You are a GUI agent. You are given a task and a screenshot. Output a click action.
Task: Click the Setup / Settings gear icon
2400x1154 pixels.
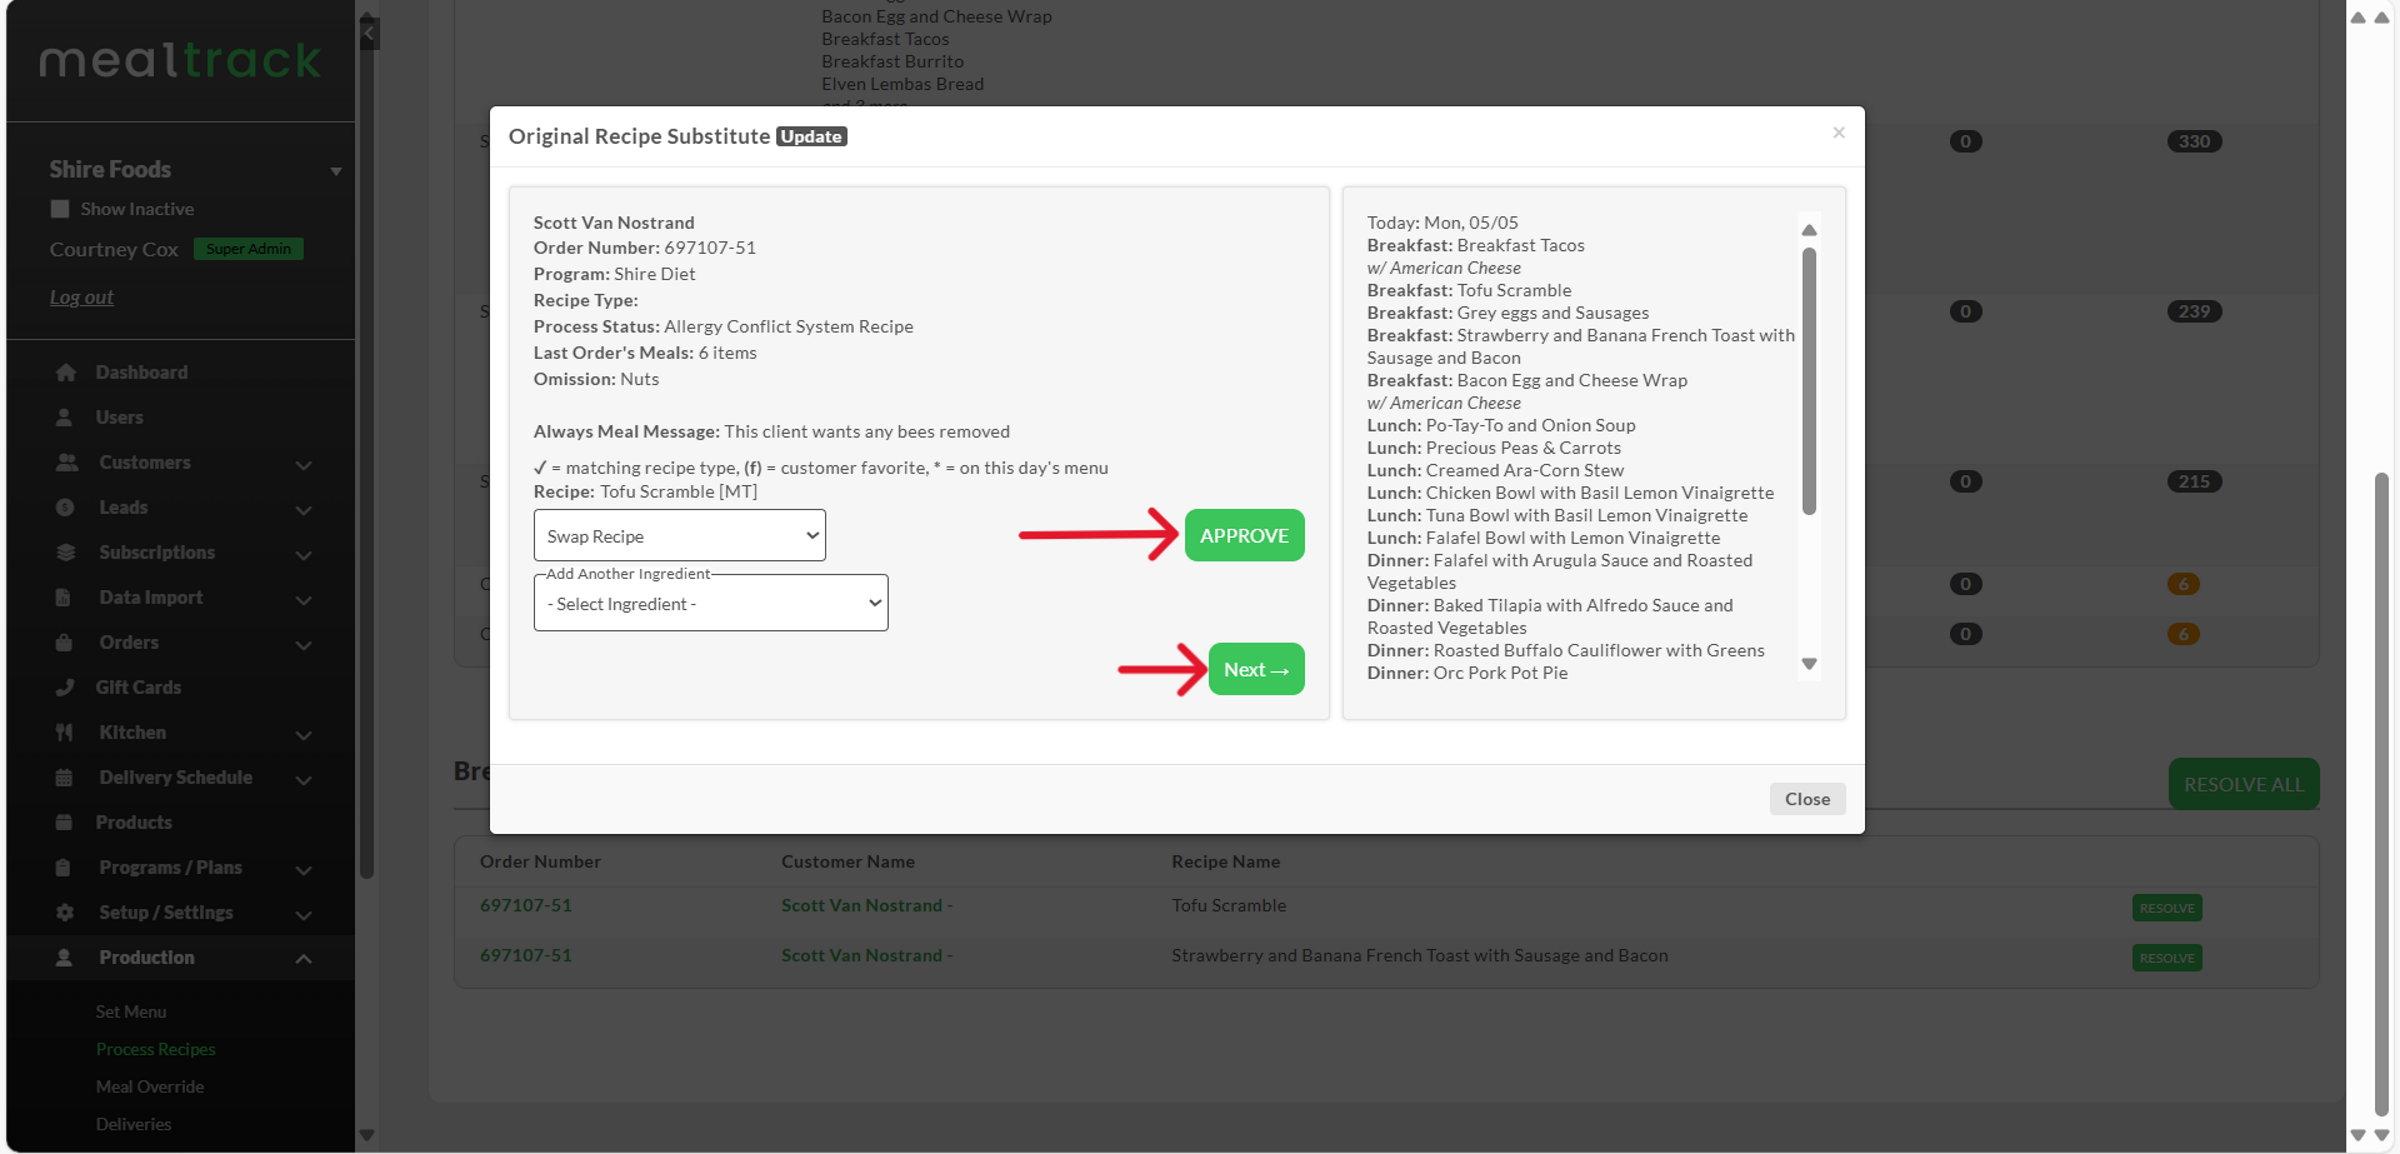(65, 912)
